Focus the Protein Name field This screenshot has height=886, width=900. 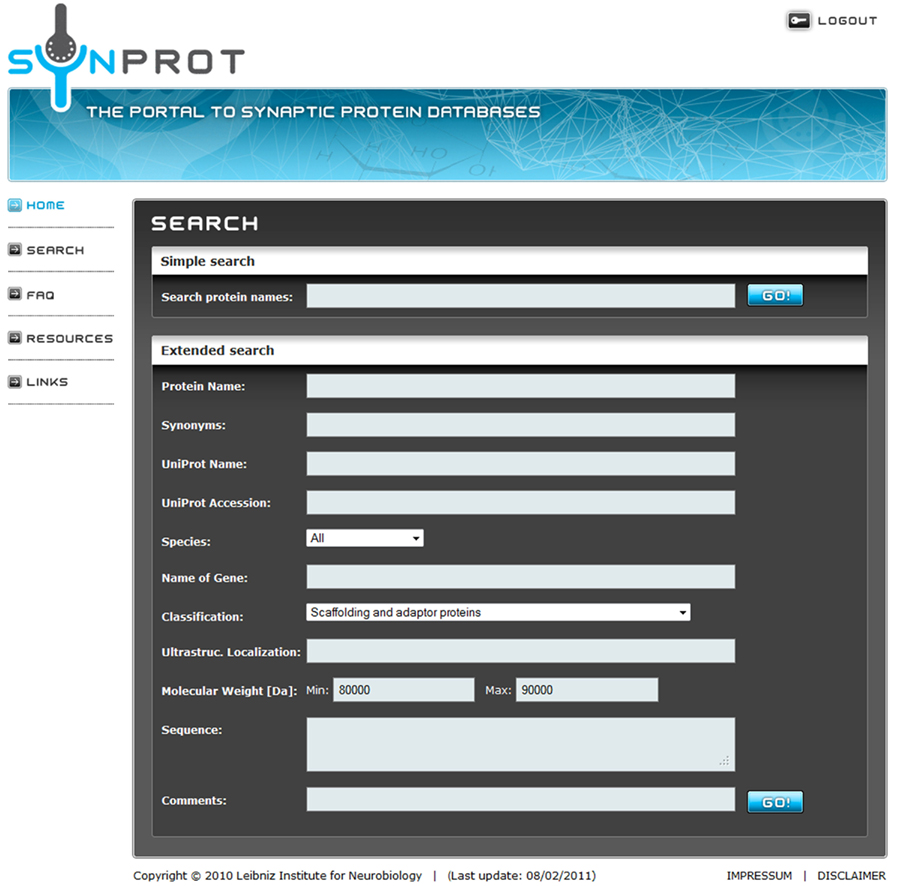coord(521,386)
